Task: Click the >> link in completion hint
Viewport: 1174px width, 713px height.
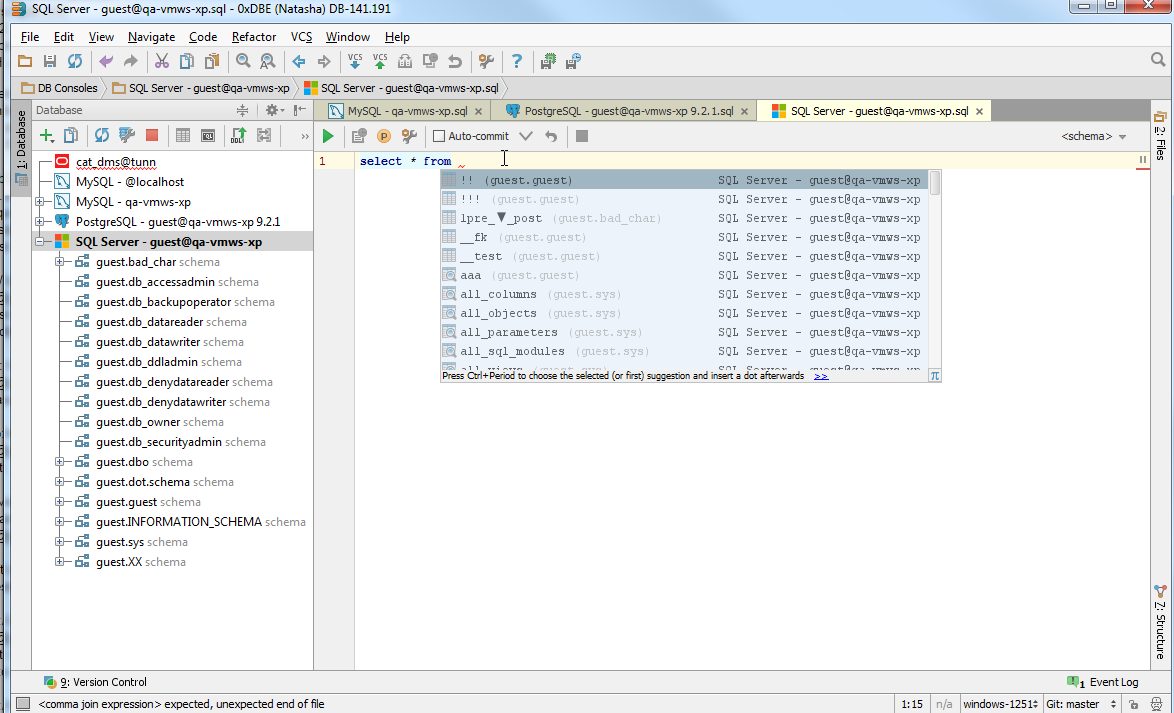Action: [821, 376]
